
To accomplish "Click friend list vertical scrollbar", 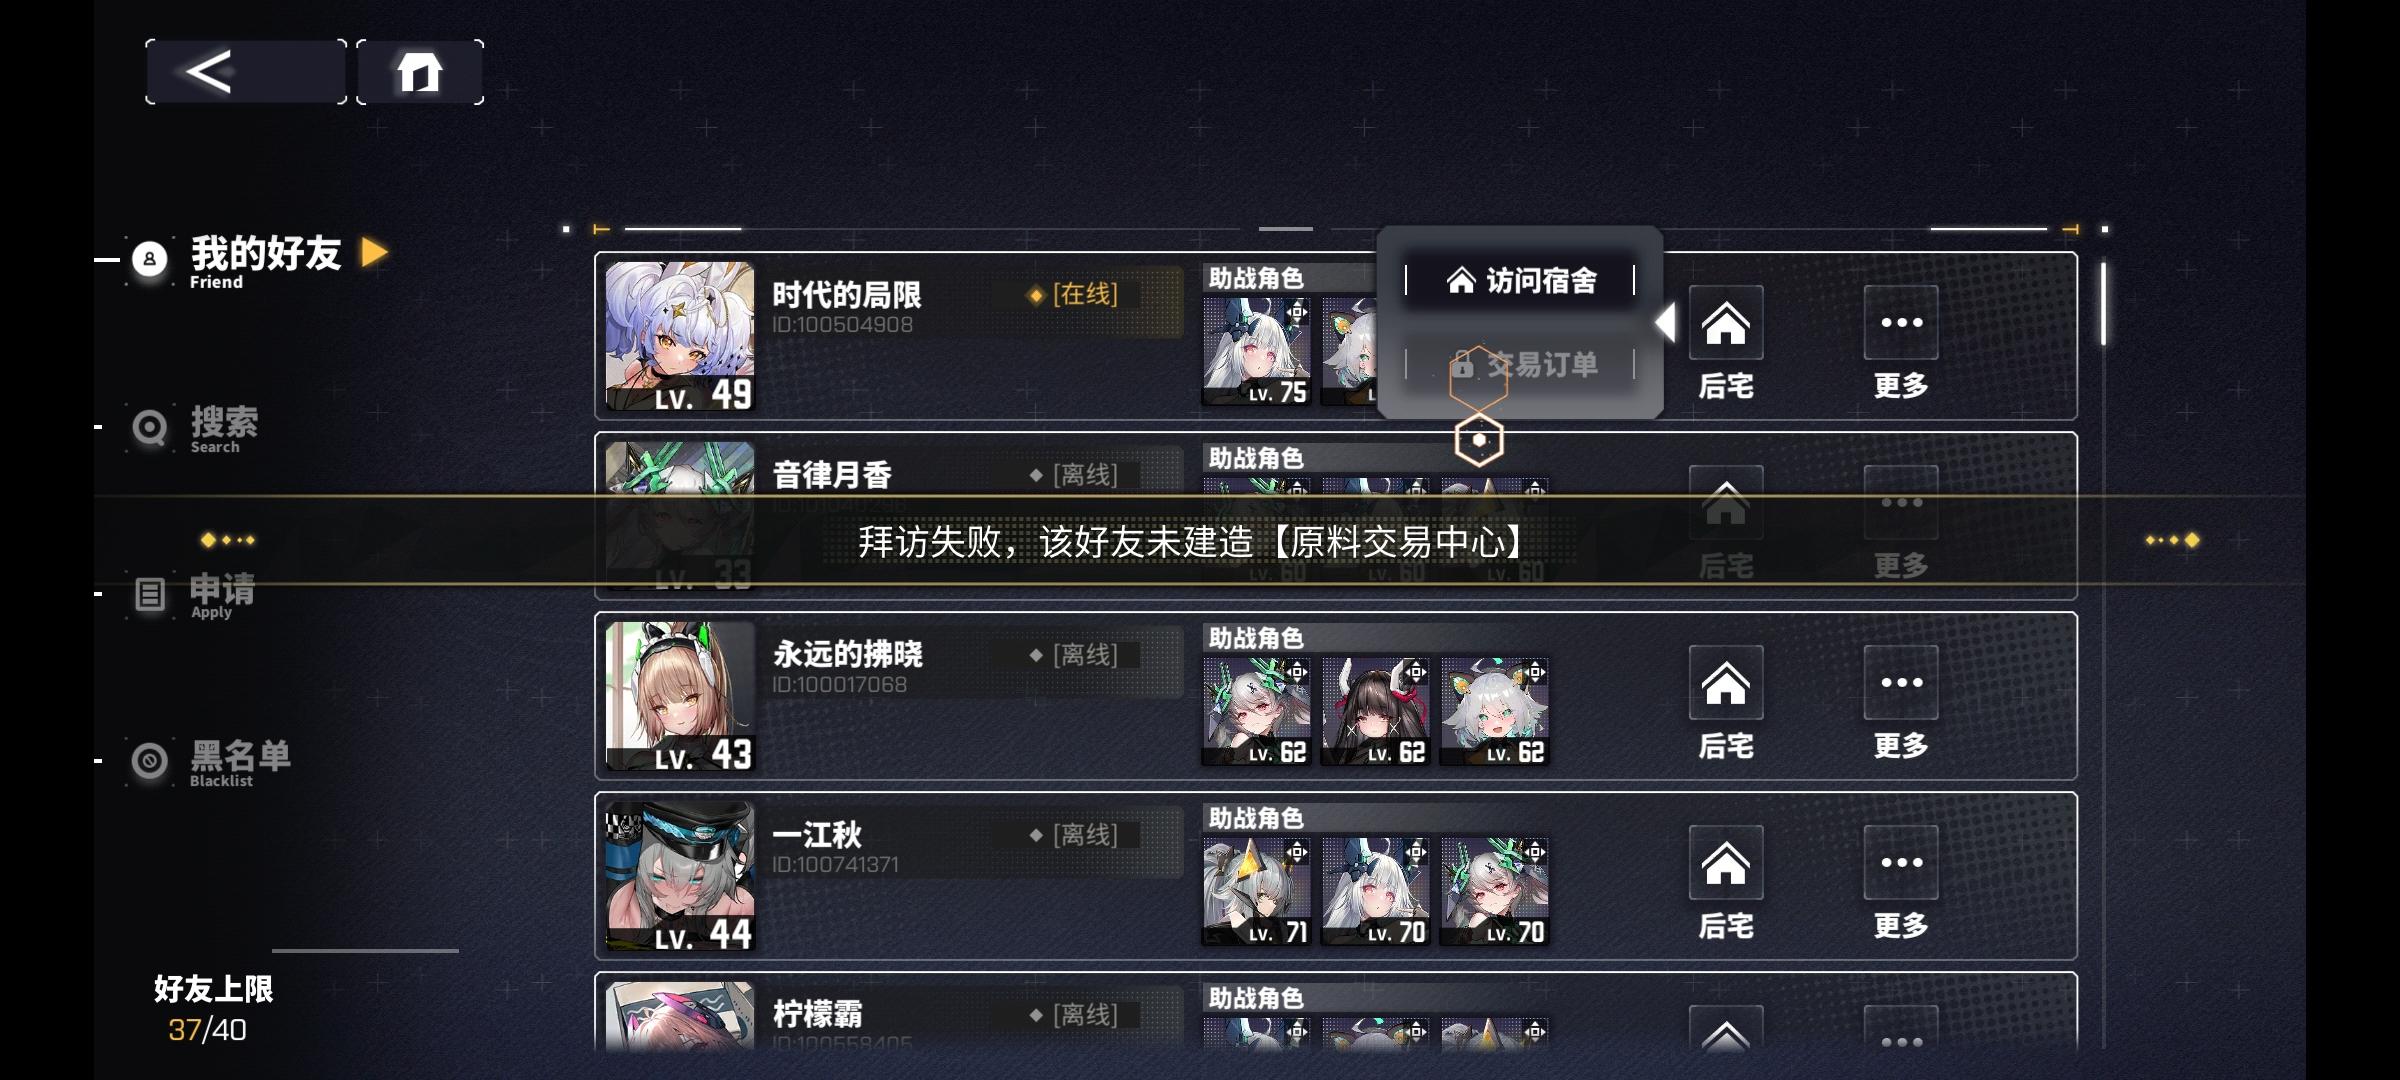I will 2103,304.
